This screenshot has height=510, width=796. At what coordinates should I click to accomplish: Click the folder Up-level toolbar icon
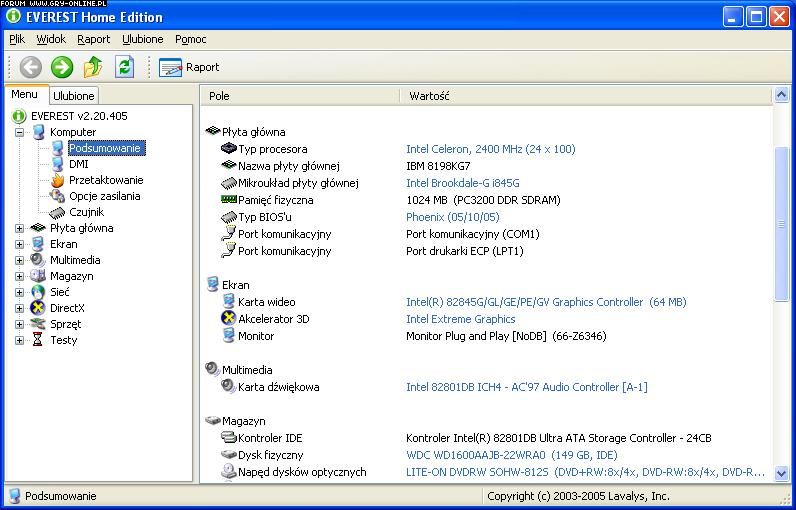93,67
